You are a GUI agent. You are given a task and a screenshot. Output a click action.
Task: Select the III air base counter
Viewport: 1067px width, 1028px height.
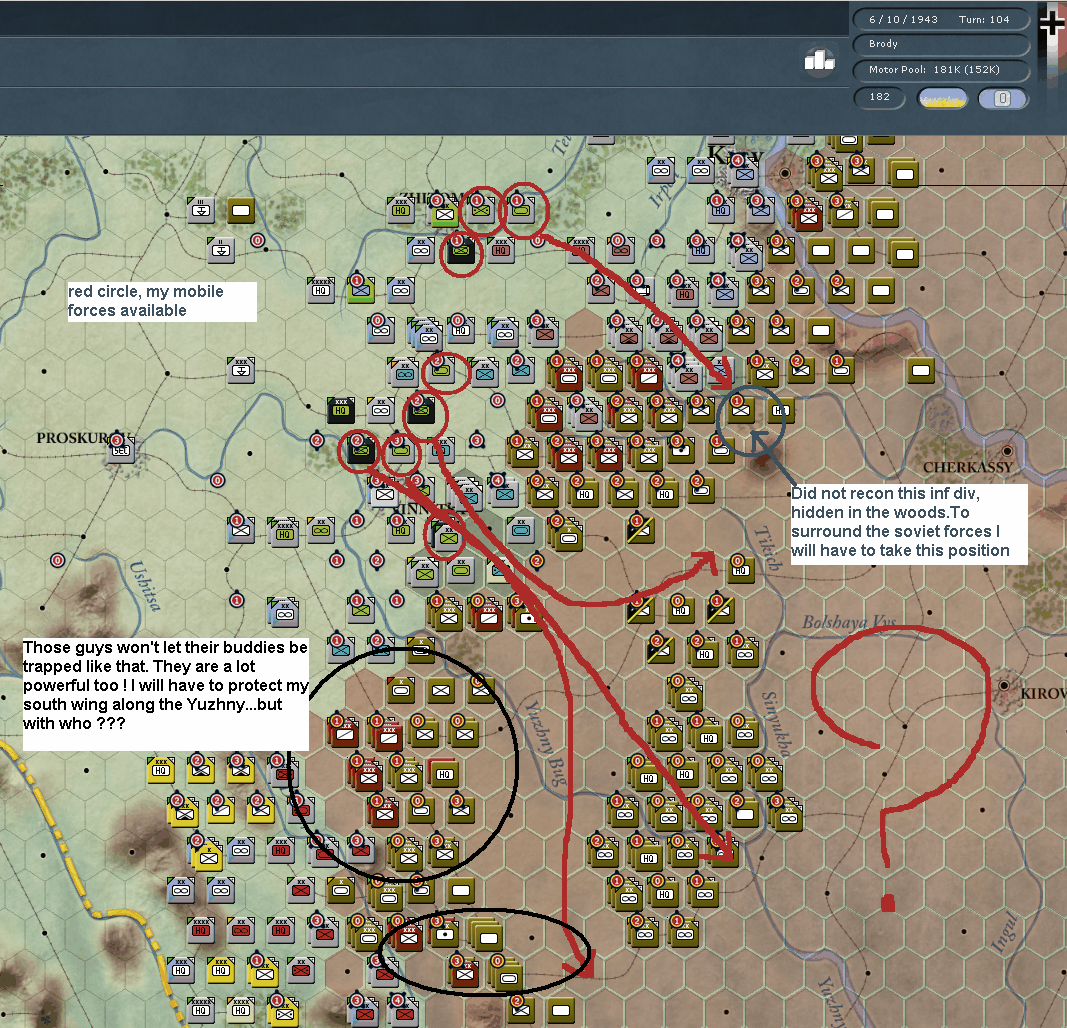pyautogui.click(x=201, y=210)
